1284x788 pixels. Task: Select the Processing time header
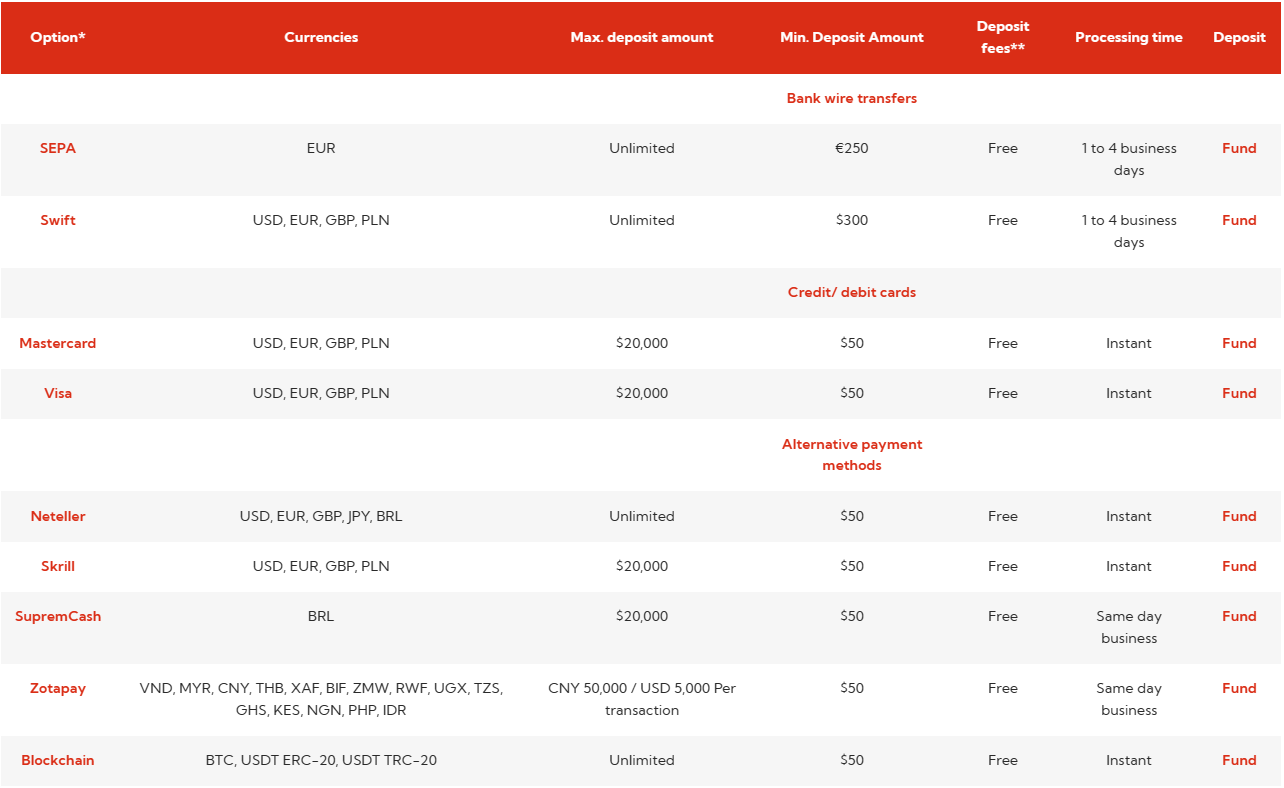[x=1129, y=37]
